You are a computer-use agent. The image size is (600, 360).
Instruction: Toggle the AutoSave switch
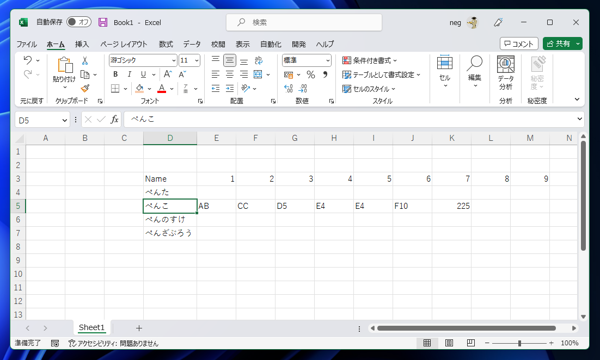[x=78, y=22]
